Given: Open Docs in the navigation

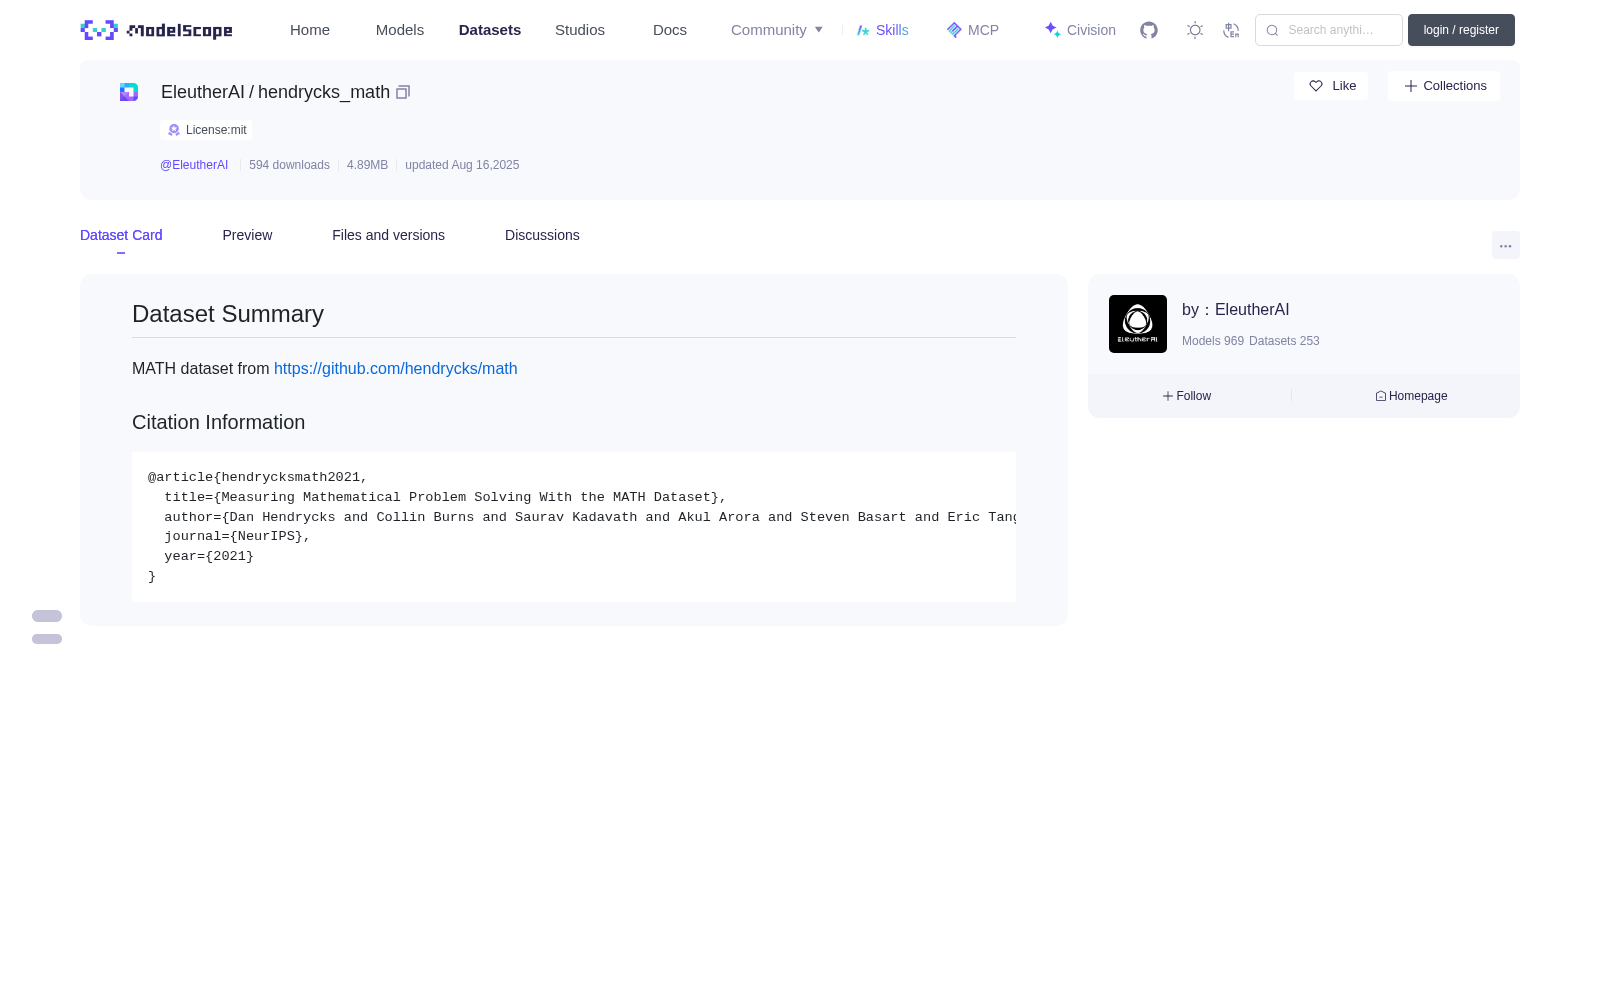Looking at the screenshot, I should [x=670, y=30].
